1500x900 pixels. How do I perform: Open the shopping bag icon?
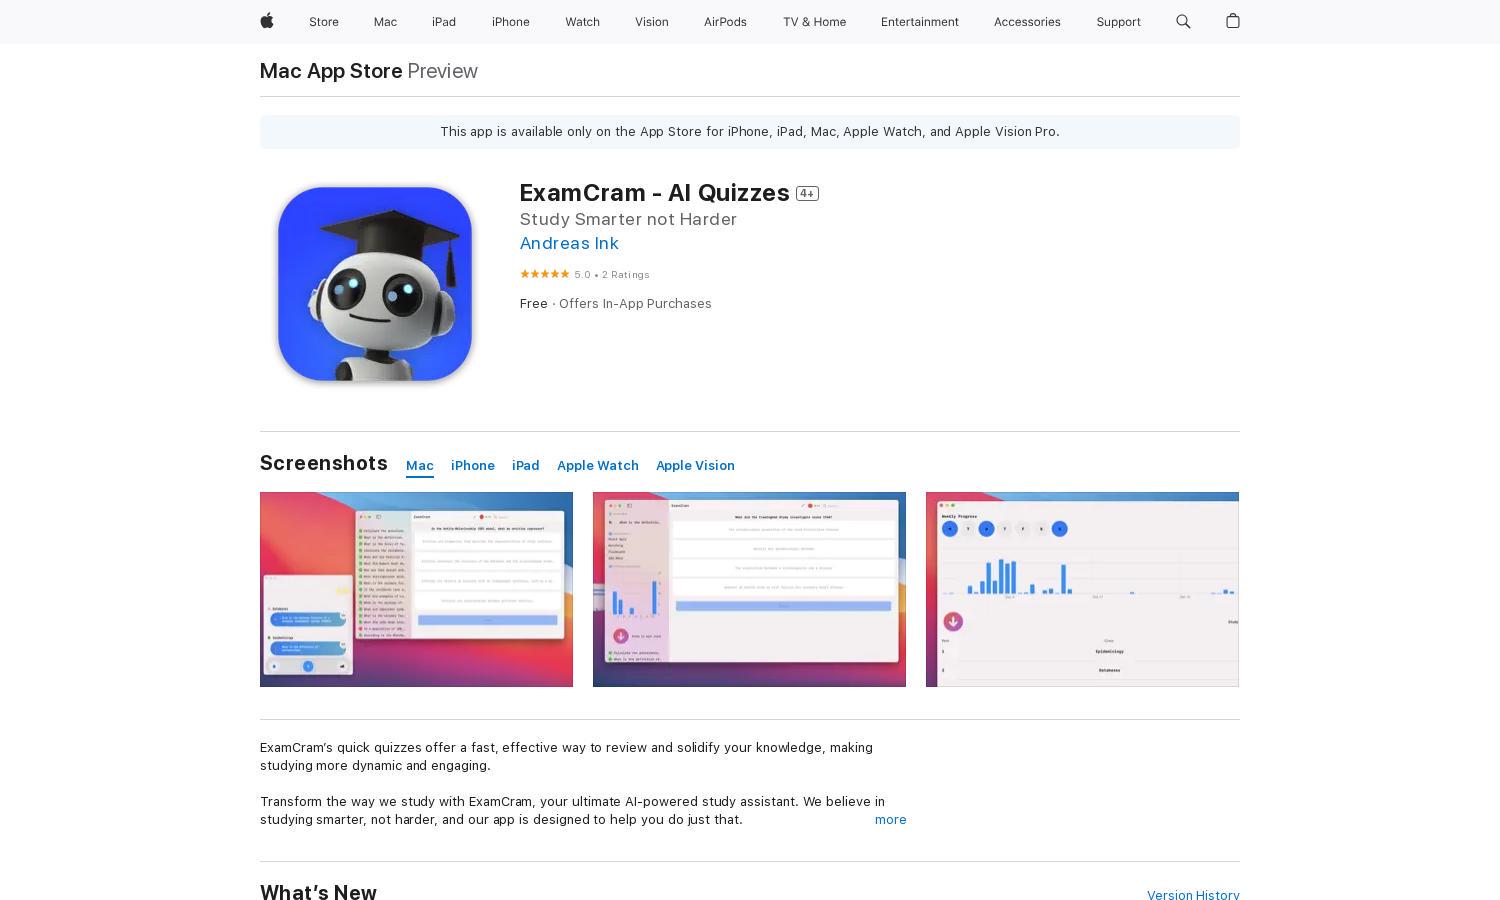coord(1232,21)
